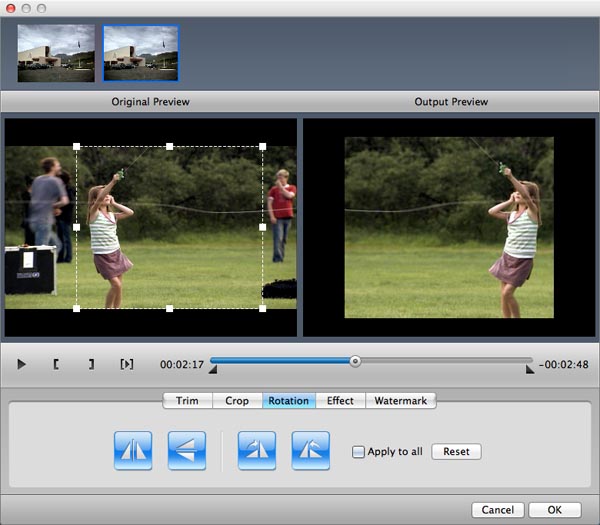Click the bottom-right crop handle

click(x=262, y=308)
